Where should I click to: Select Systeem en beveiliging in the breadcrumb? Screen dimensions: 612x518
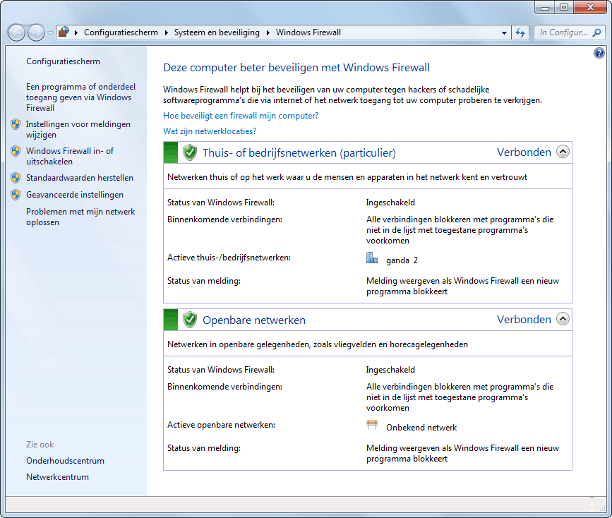(x=217, y=32)
